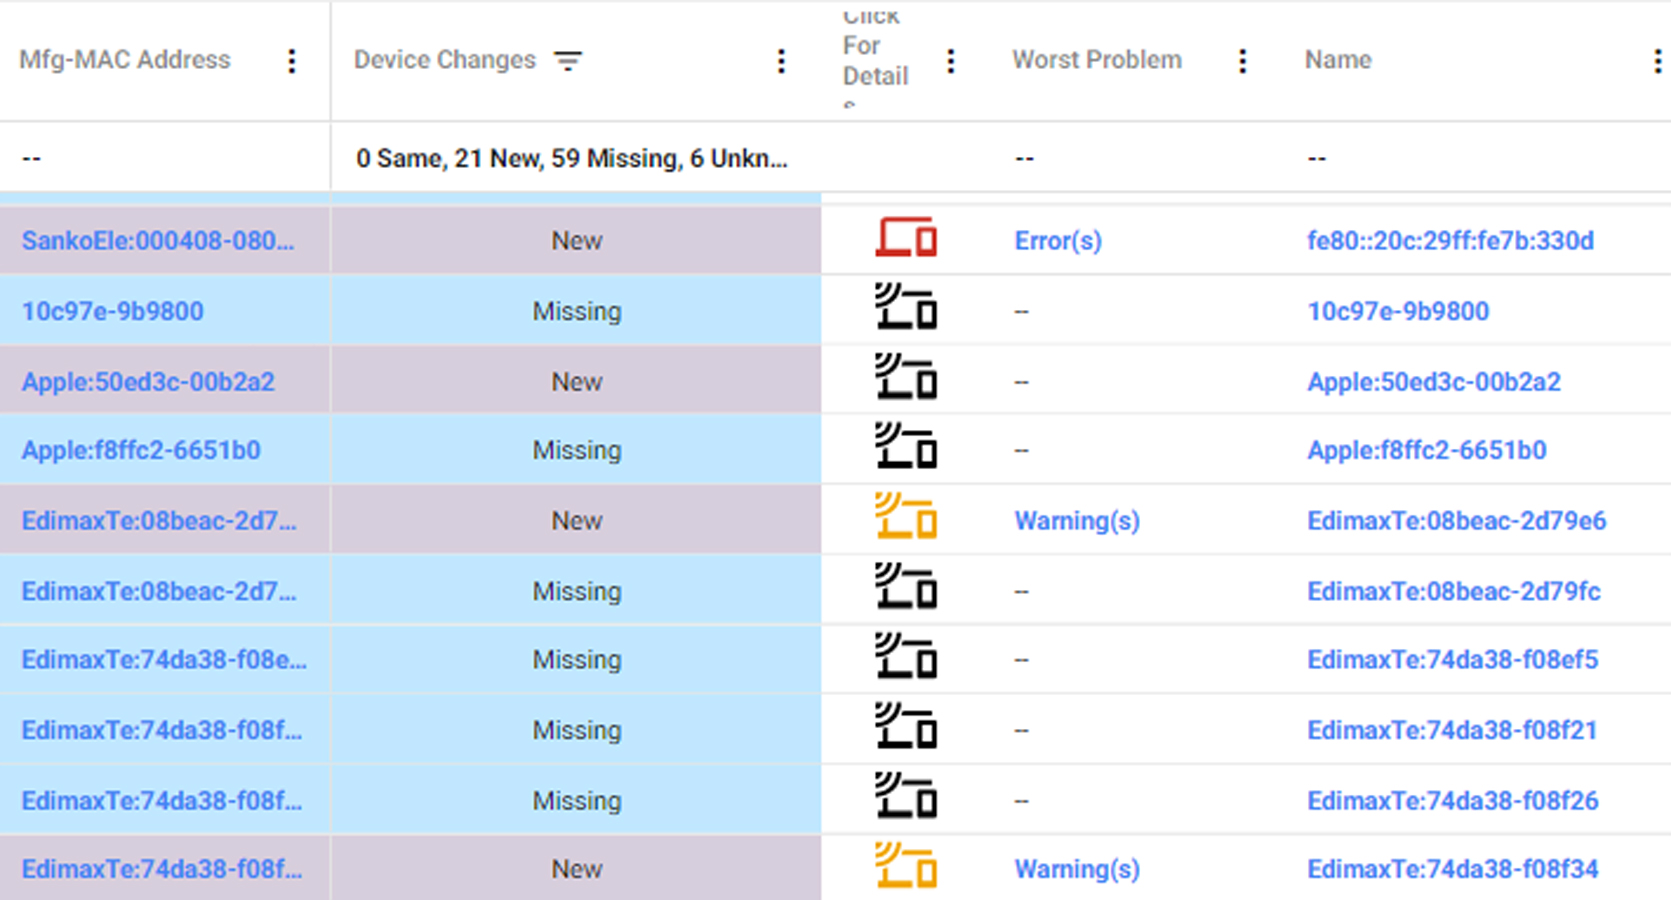
Task: Open the Error(s) link for SankoEle
Action: point(1057,241)
